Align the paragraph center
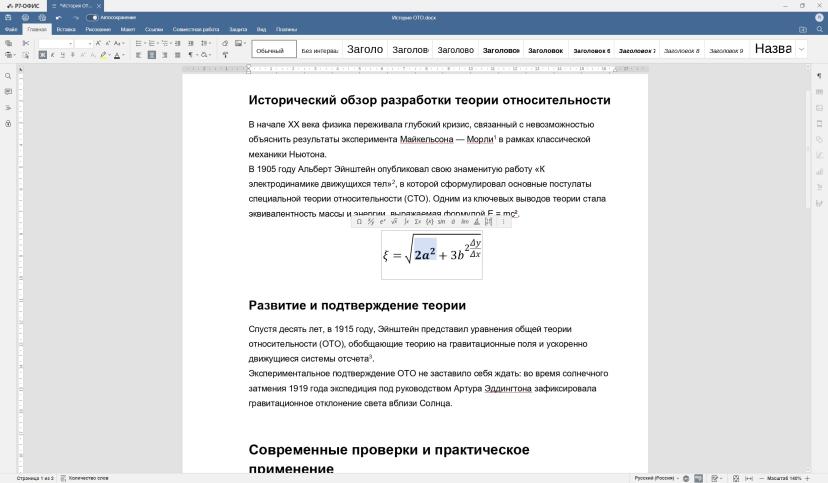 pos(152,55)
